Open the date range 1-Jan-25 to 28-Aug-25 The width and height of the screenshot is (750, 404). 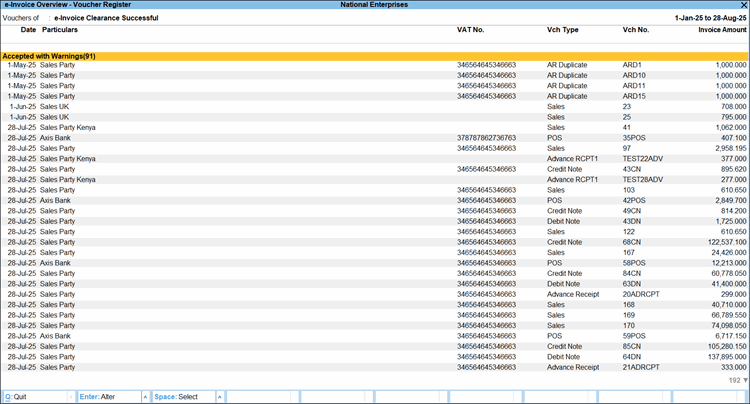tap(703, 18)
